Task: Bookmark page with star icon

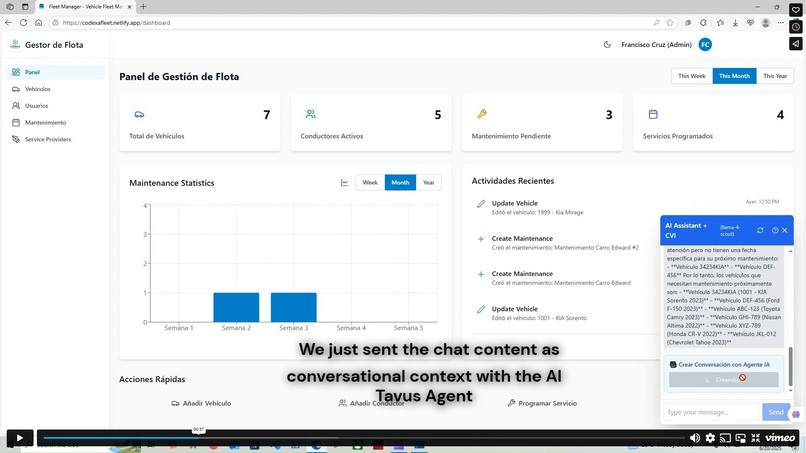Action: [x=670, y=23]
